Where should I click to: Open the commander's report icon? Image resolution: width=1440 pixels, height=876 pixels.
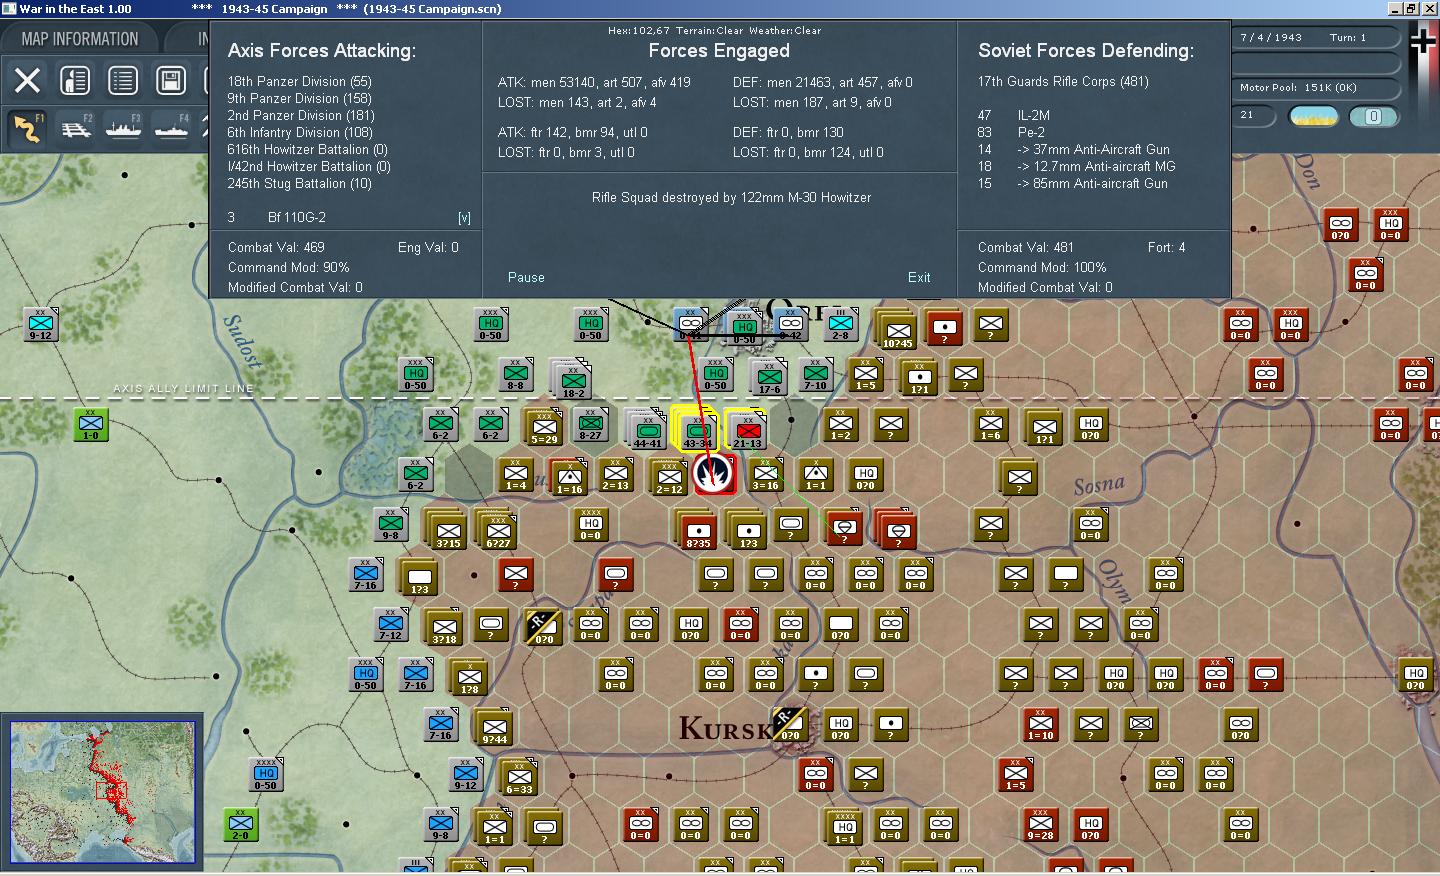(75, 80)
